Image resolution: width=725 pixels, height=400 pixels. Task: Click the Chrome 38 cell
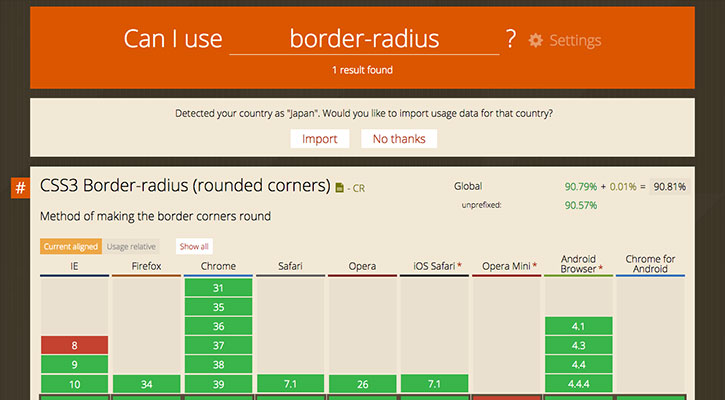pos(218,365)
